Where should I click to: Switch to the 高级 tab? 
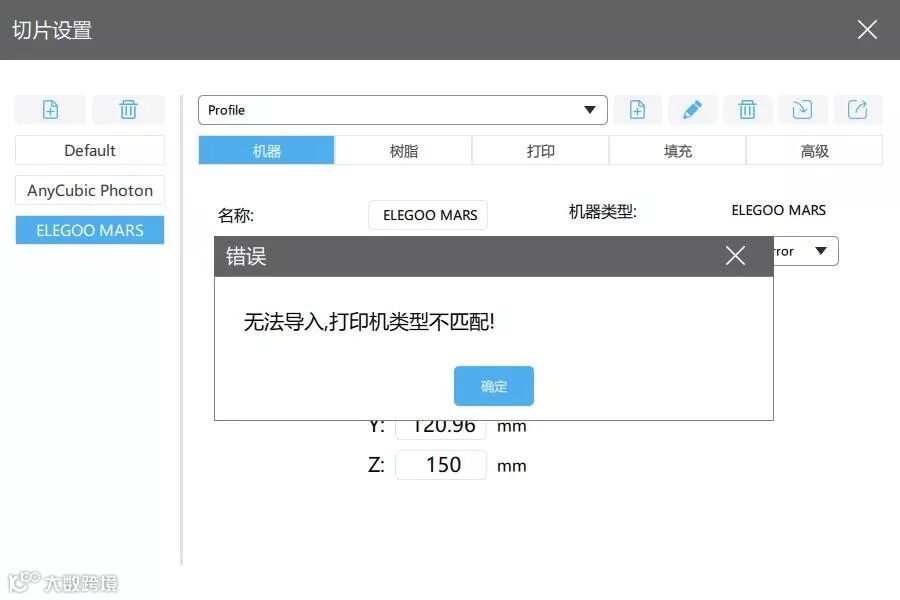(814, 150)
